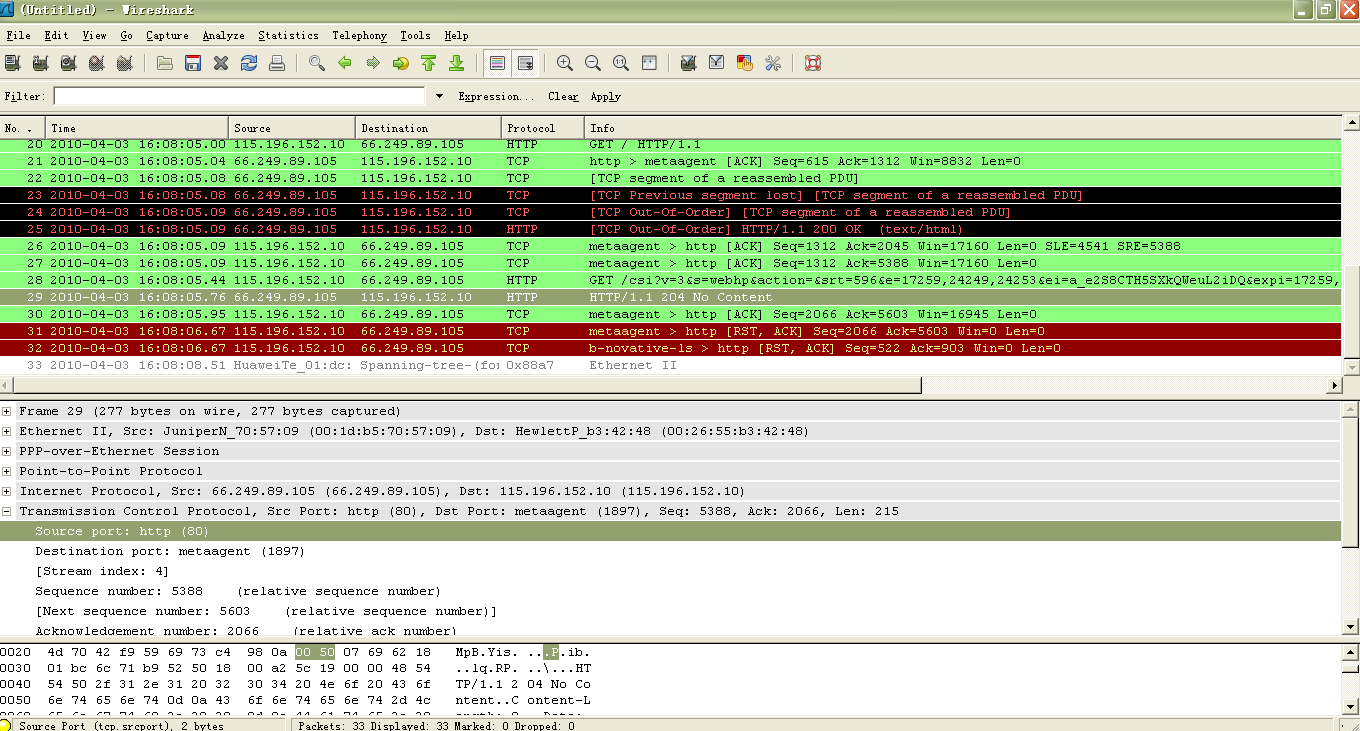Viewport: 1360px width, 731px height.
Task: Click the Zoom in toolbar icon
Action: coord(565,63)
